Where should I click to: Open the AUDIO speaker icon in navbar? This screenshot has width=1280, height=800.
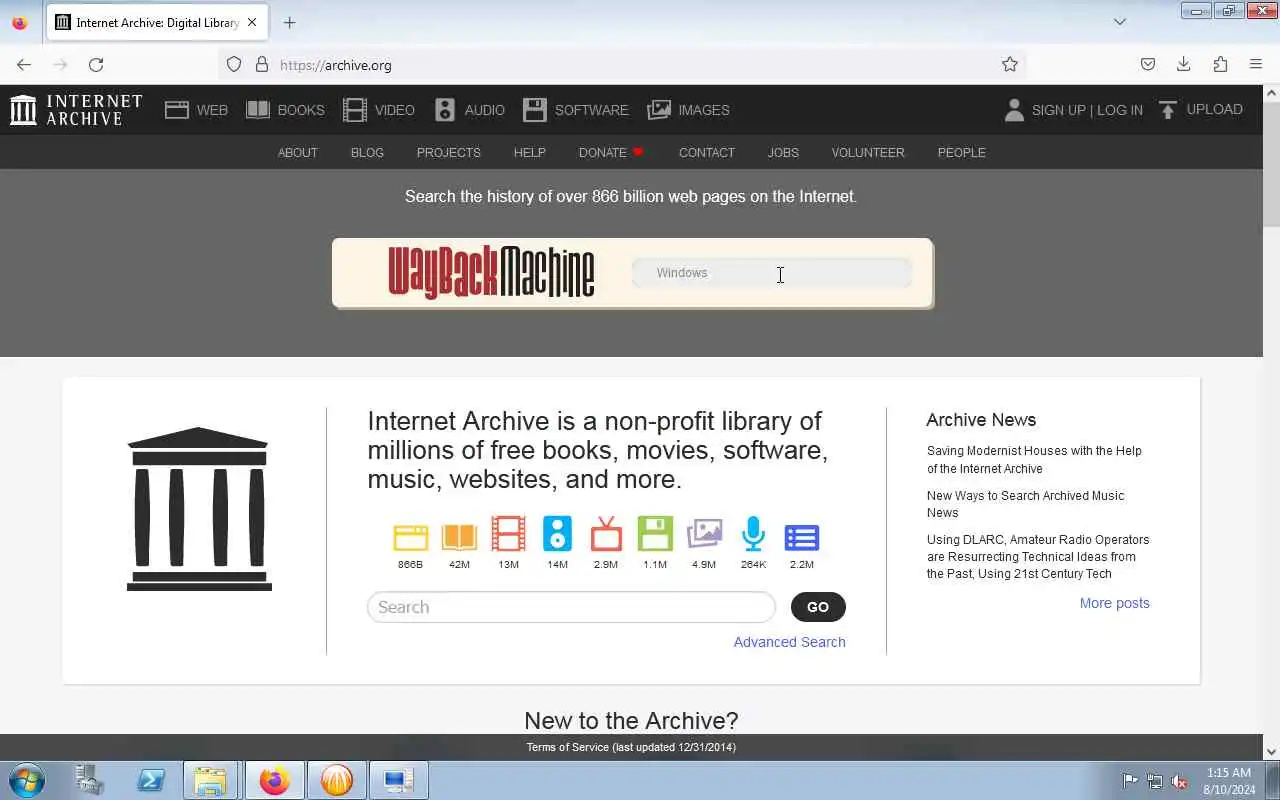point(445,110)
